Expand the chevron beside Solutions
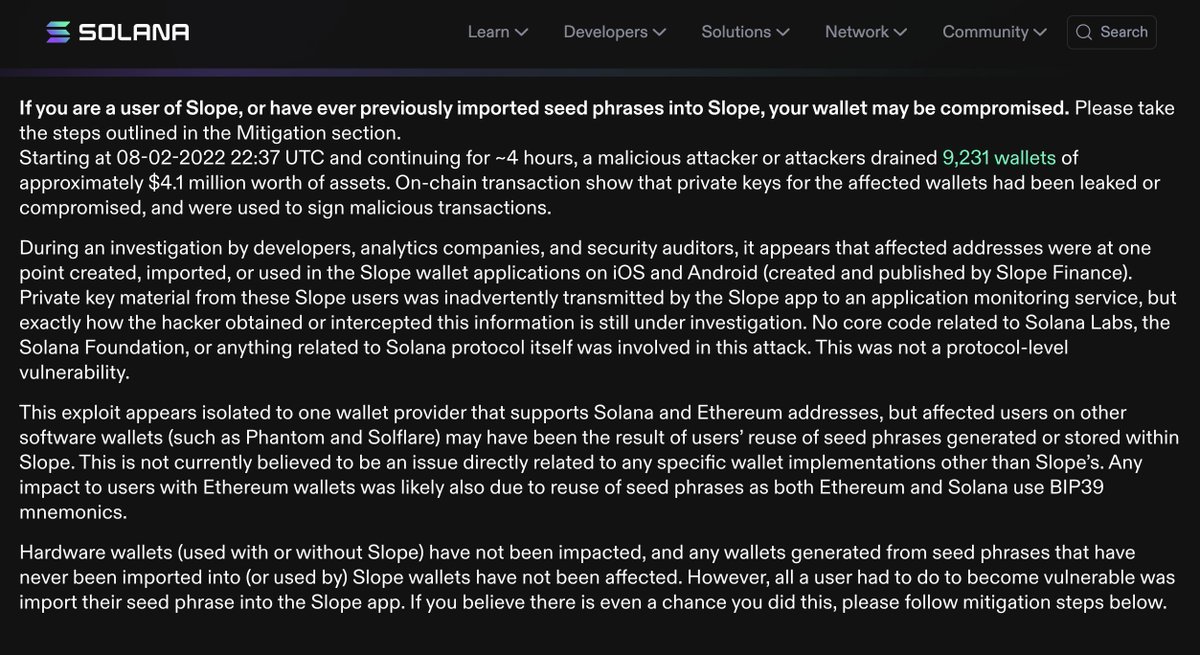1200x655 pixels. coord(783,32)
